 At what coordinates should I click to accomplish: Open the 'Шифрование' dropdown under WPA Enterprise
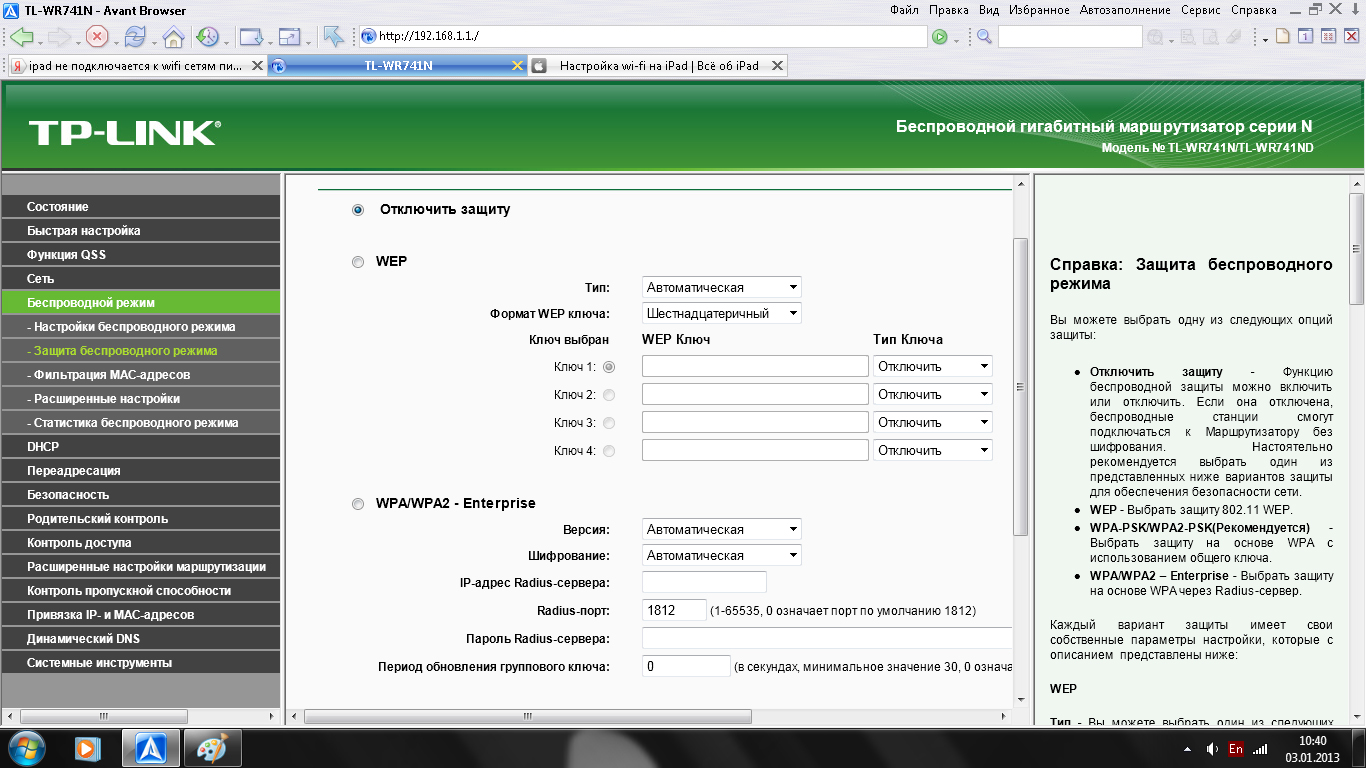[x=721, y=556]
